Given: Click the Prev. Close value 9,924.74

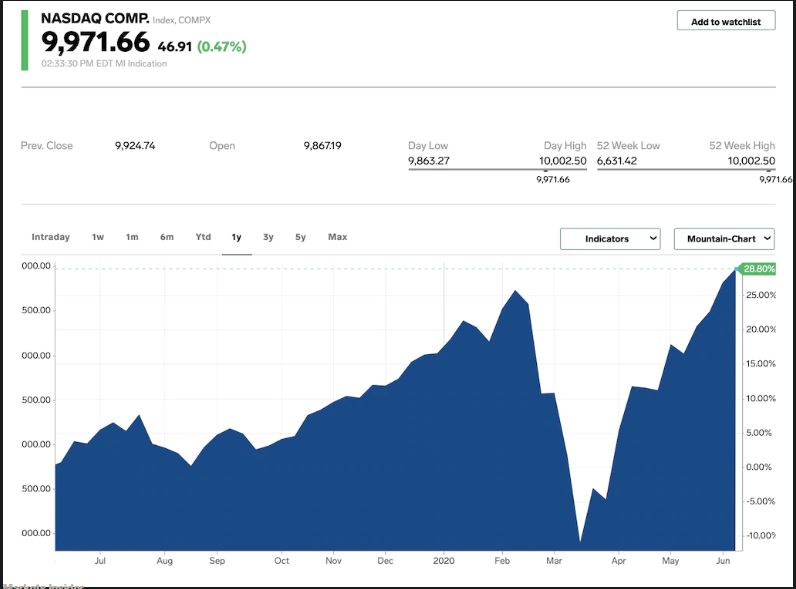Looking at the screenshot, I should tap(135, 146).
